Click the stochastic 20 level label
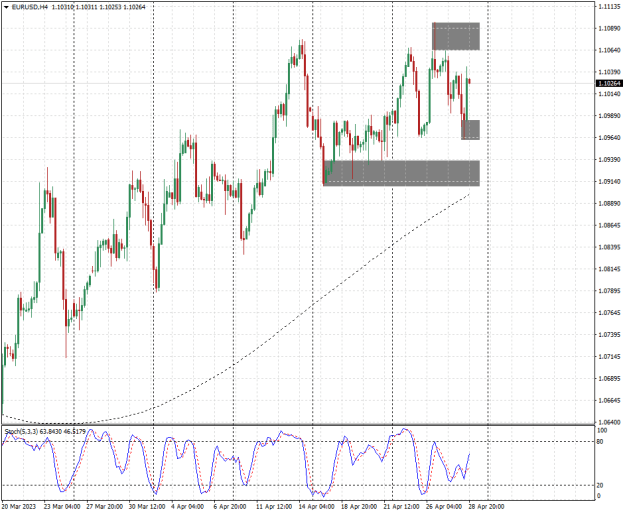 pos(600,486)
